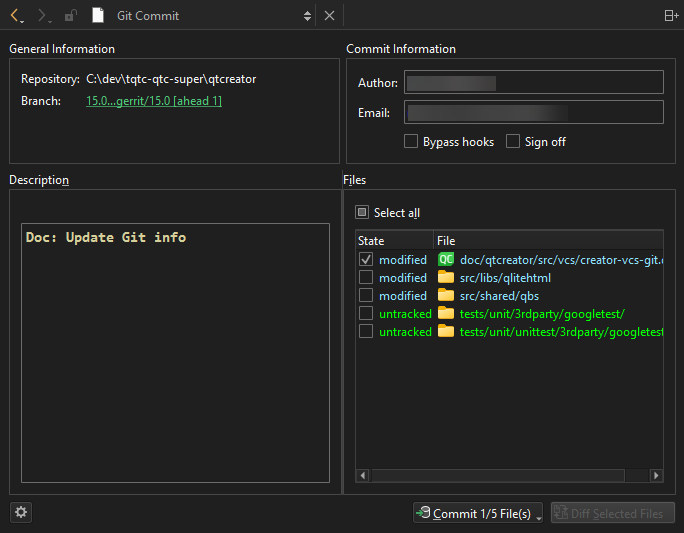Viewport: 684px width, 533px height.
Task: Click the folder icon for src/libs/qlitehtml
Action: pyautogui.click(x=446, y=278)
